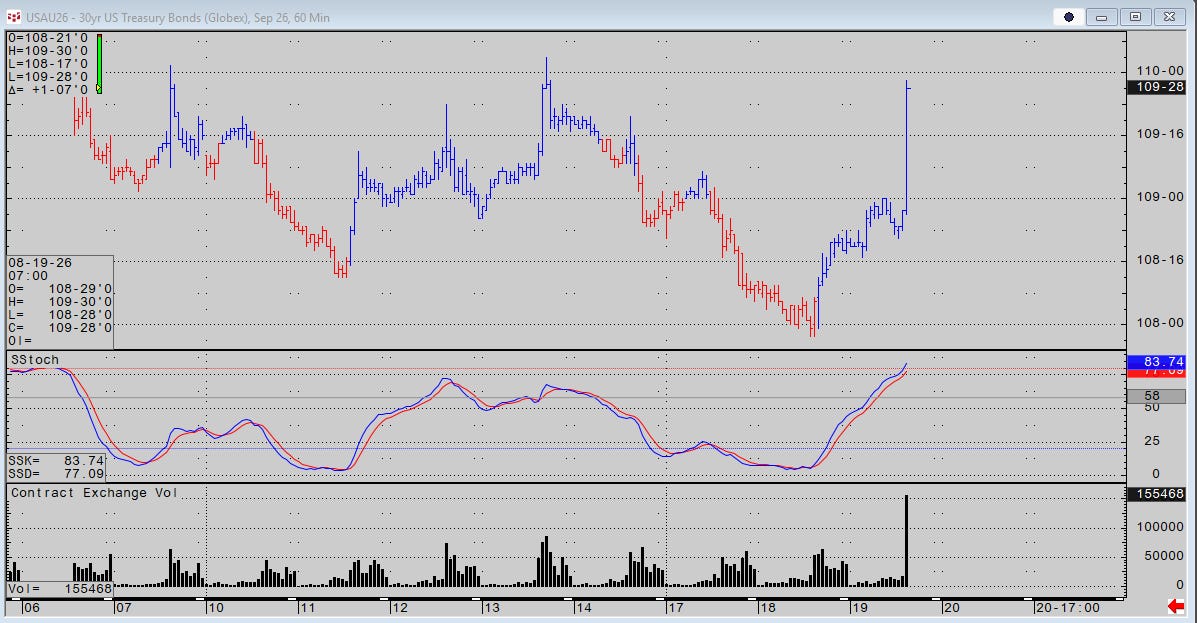Viewport: 1197px width, 623px height.
Task: Click the SSD= 77.09 readout
Action: click(x=56, y=473)
